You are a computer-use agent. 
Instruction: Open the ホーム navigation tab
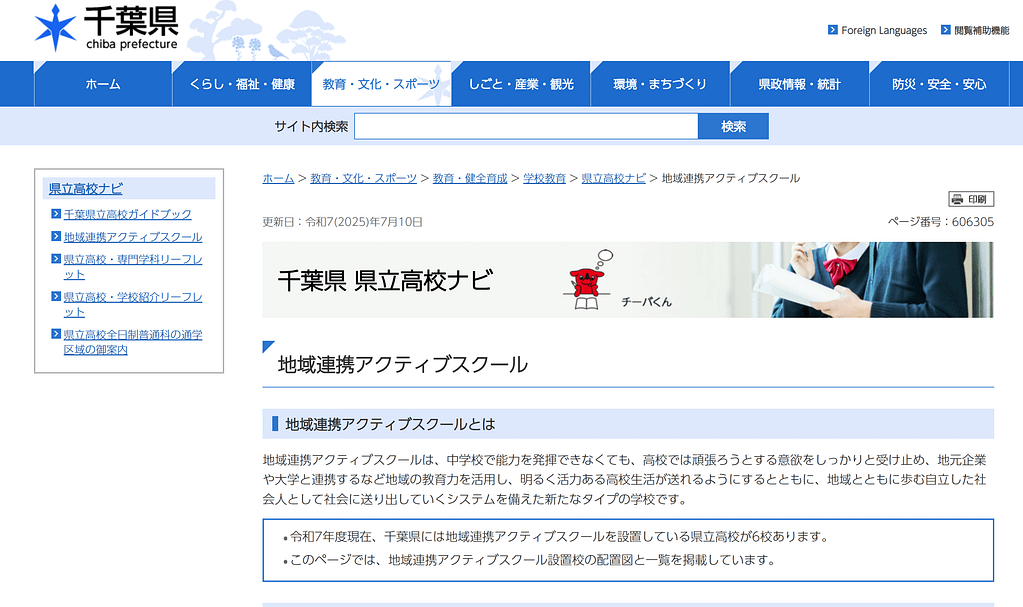pyautogui.click(x=102, y=84)
